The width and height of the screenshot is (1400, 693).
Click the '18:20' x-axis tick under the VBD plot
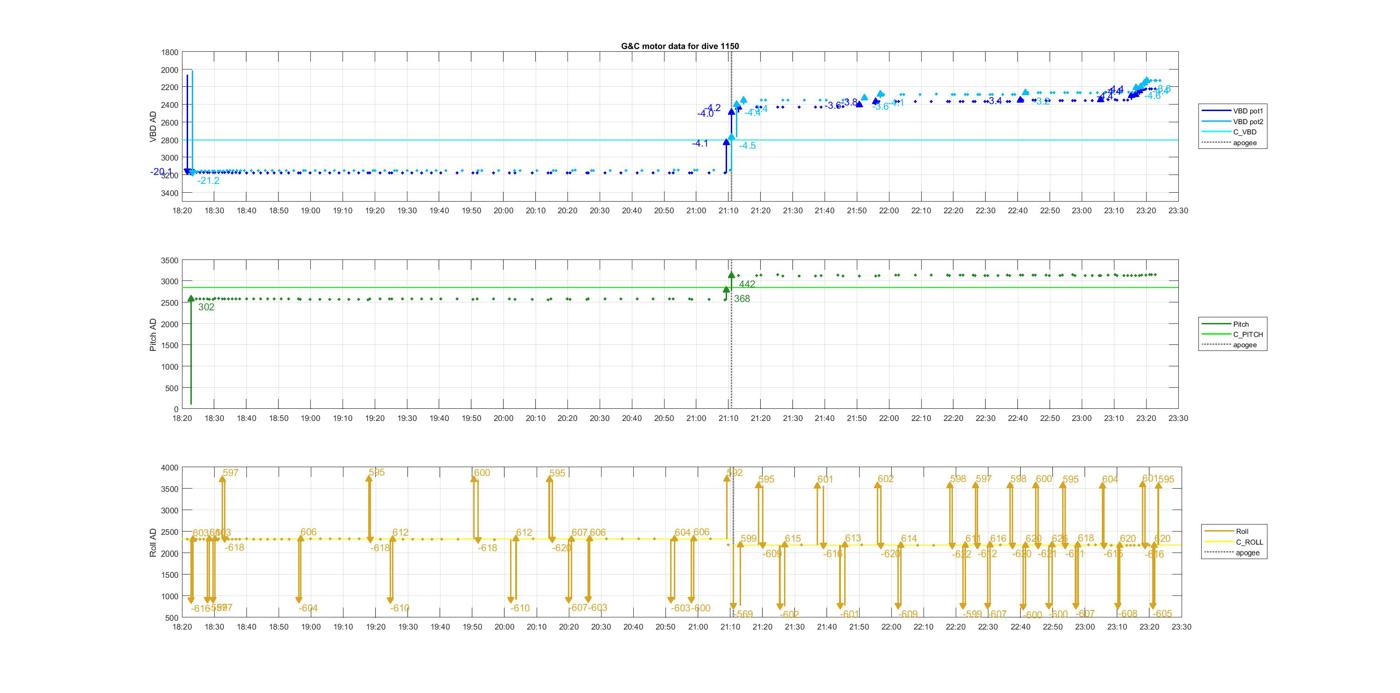pos(182,211)
